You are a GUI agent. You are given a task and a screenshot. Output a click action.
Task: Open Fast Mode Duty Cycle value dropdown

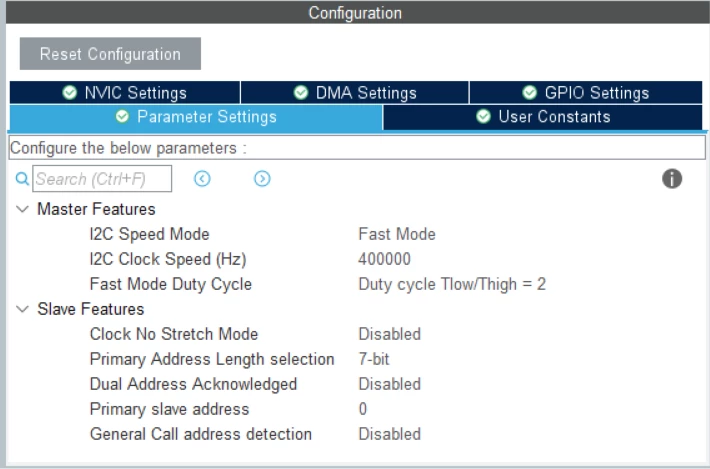[452, 284]
